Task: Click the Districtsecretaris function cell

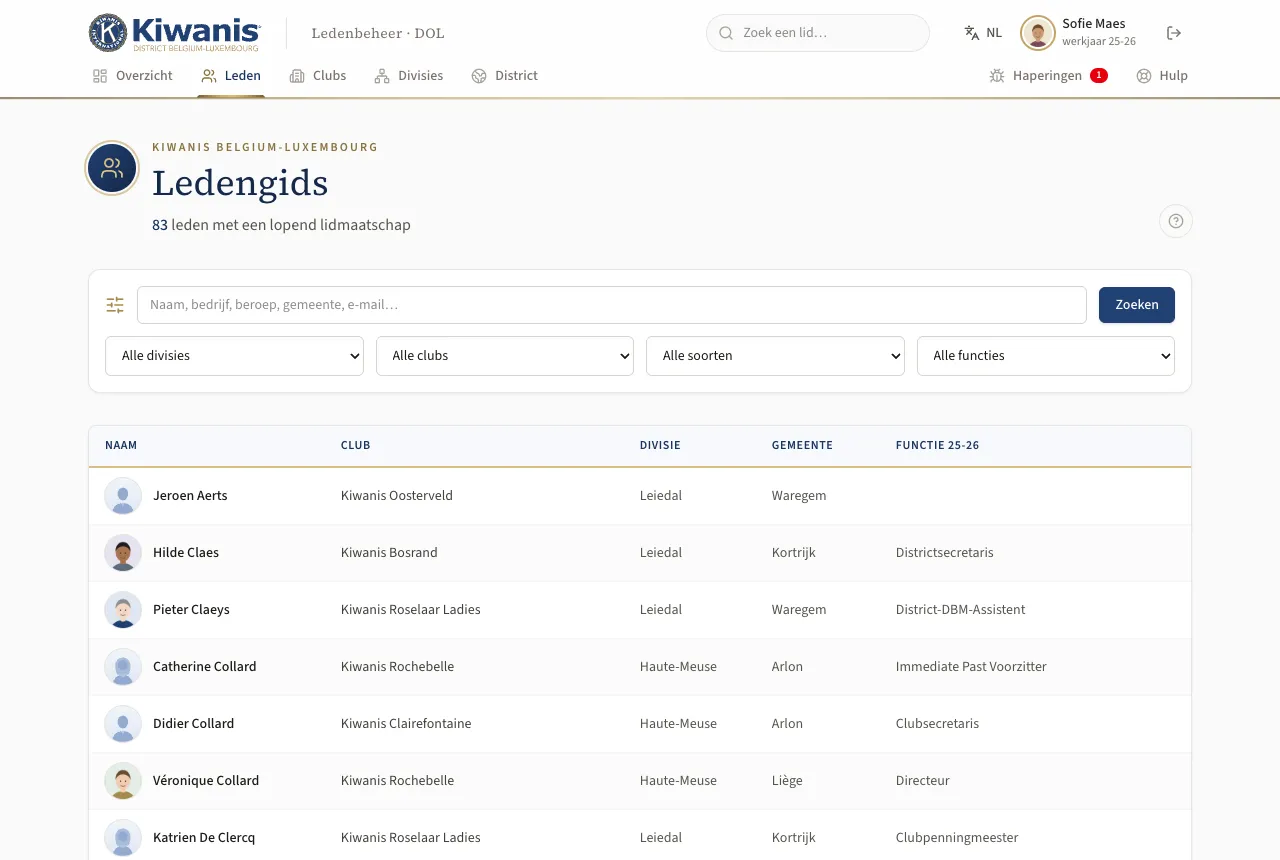Action: 945,553
